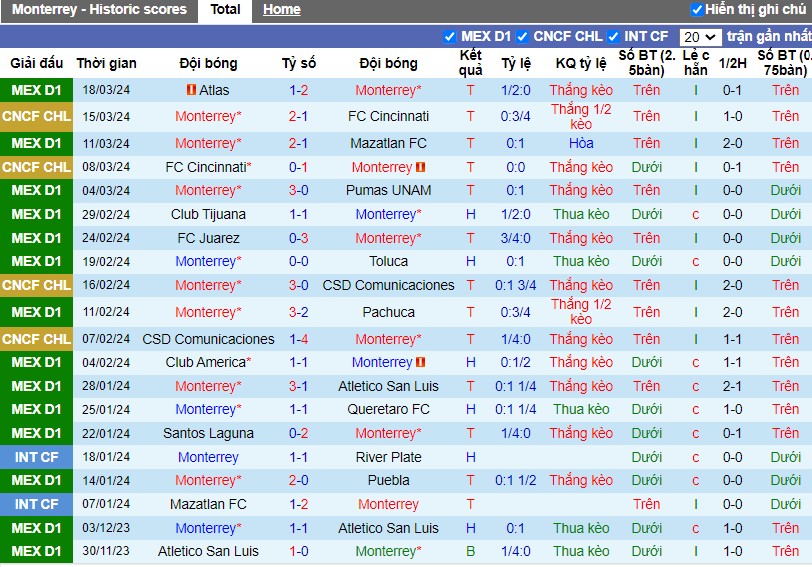
Task: Click Monterrey home team on 03/12/23
Action: pyautogui.click(x=208, y=528)
